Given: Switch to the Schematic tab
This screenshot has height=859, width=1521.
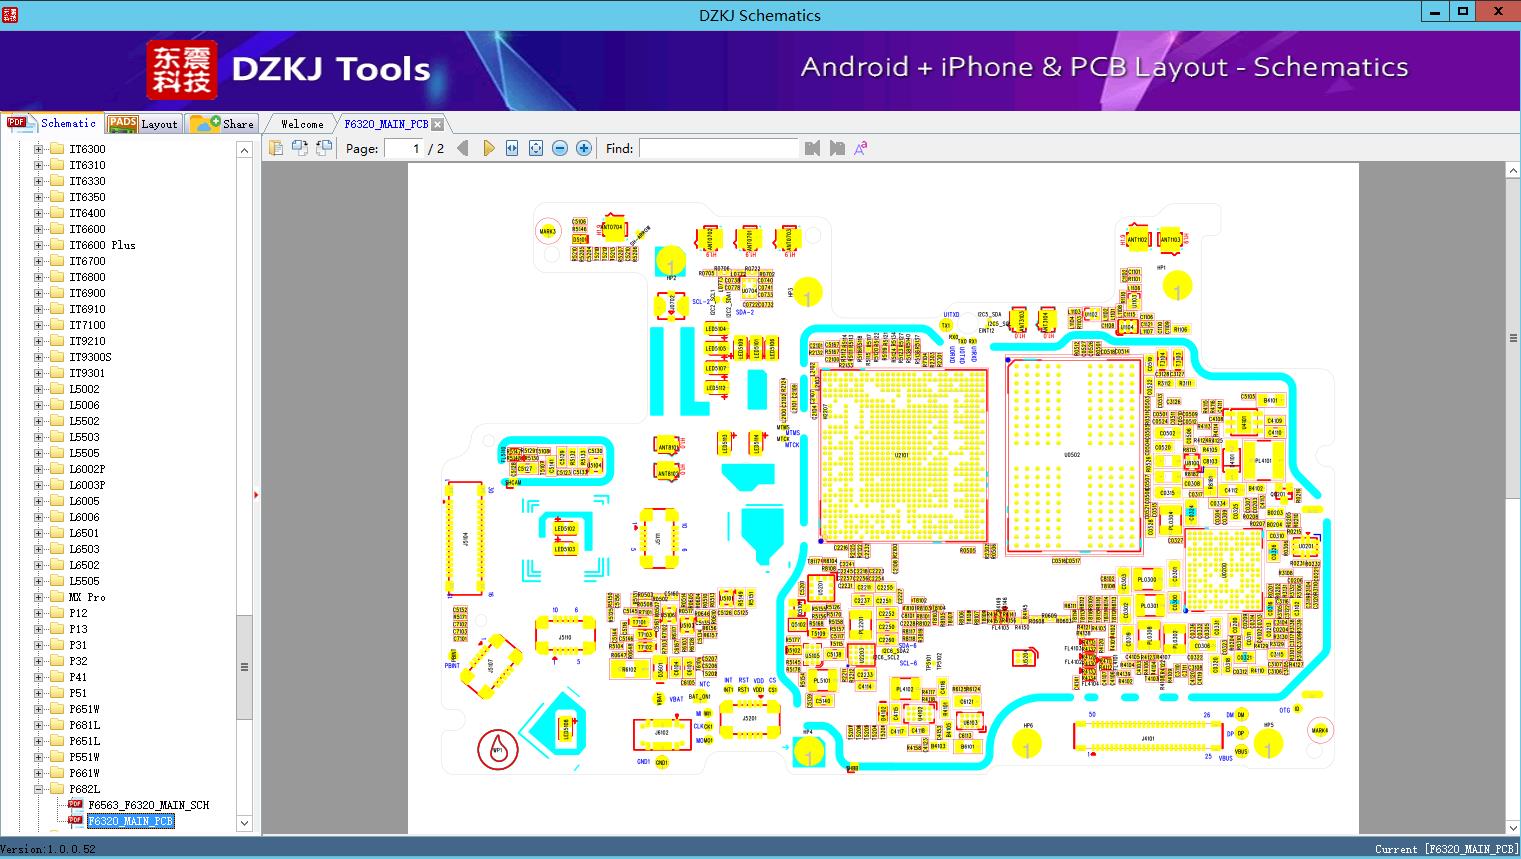Looking at the screenshot, I should [x=52, y=123].
